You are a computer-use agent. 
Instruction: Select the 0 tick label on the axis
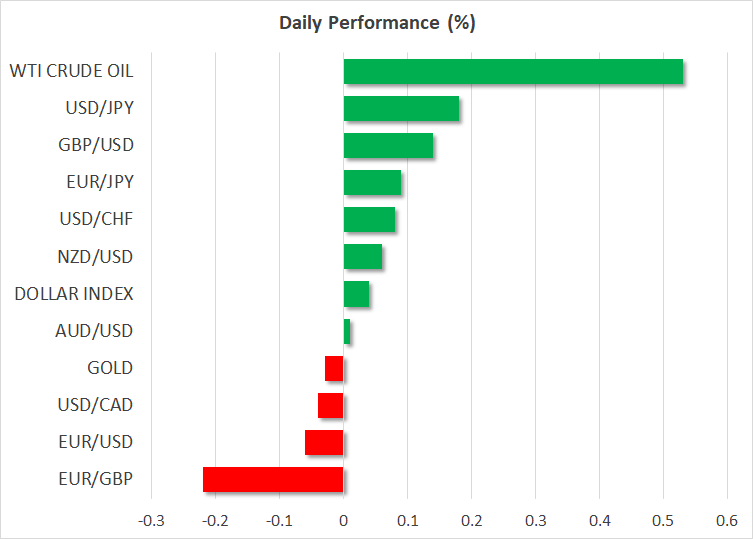(x=343, y=521)
